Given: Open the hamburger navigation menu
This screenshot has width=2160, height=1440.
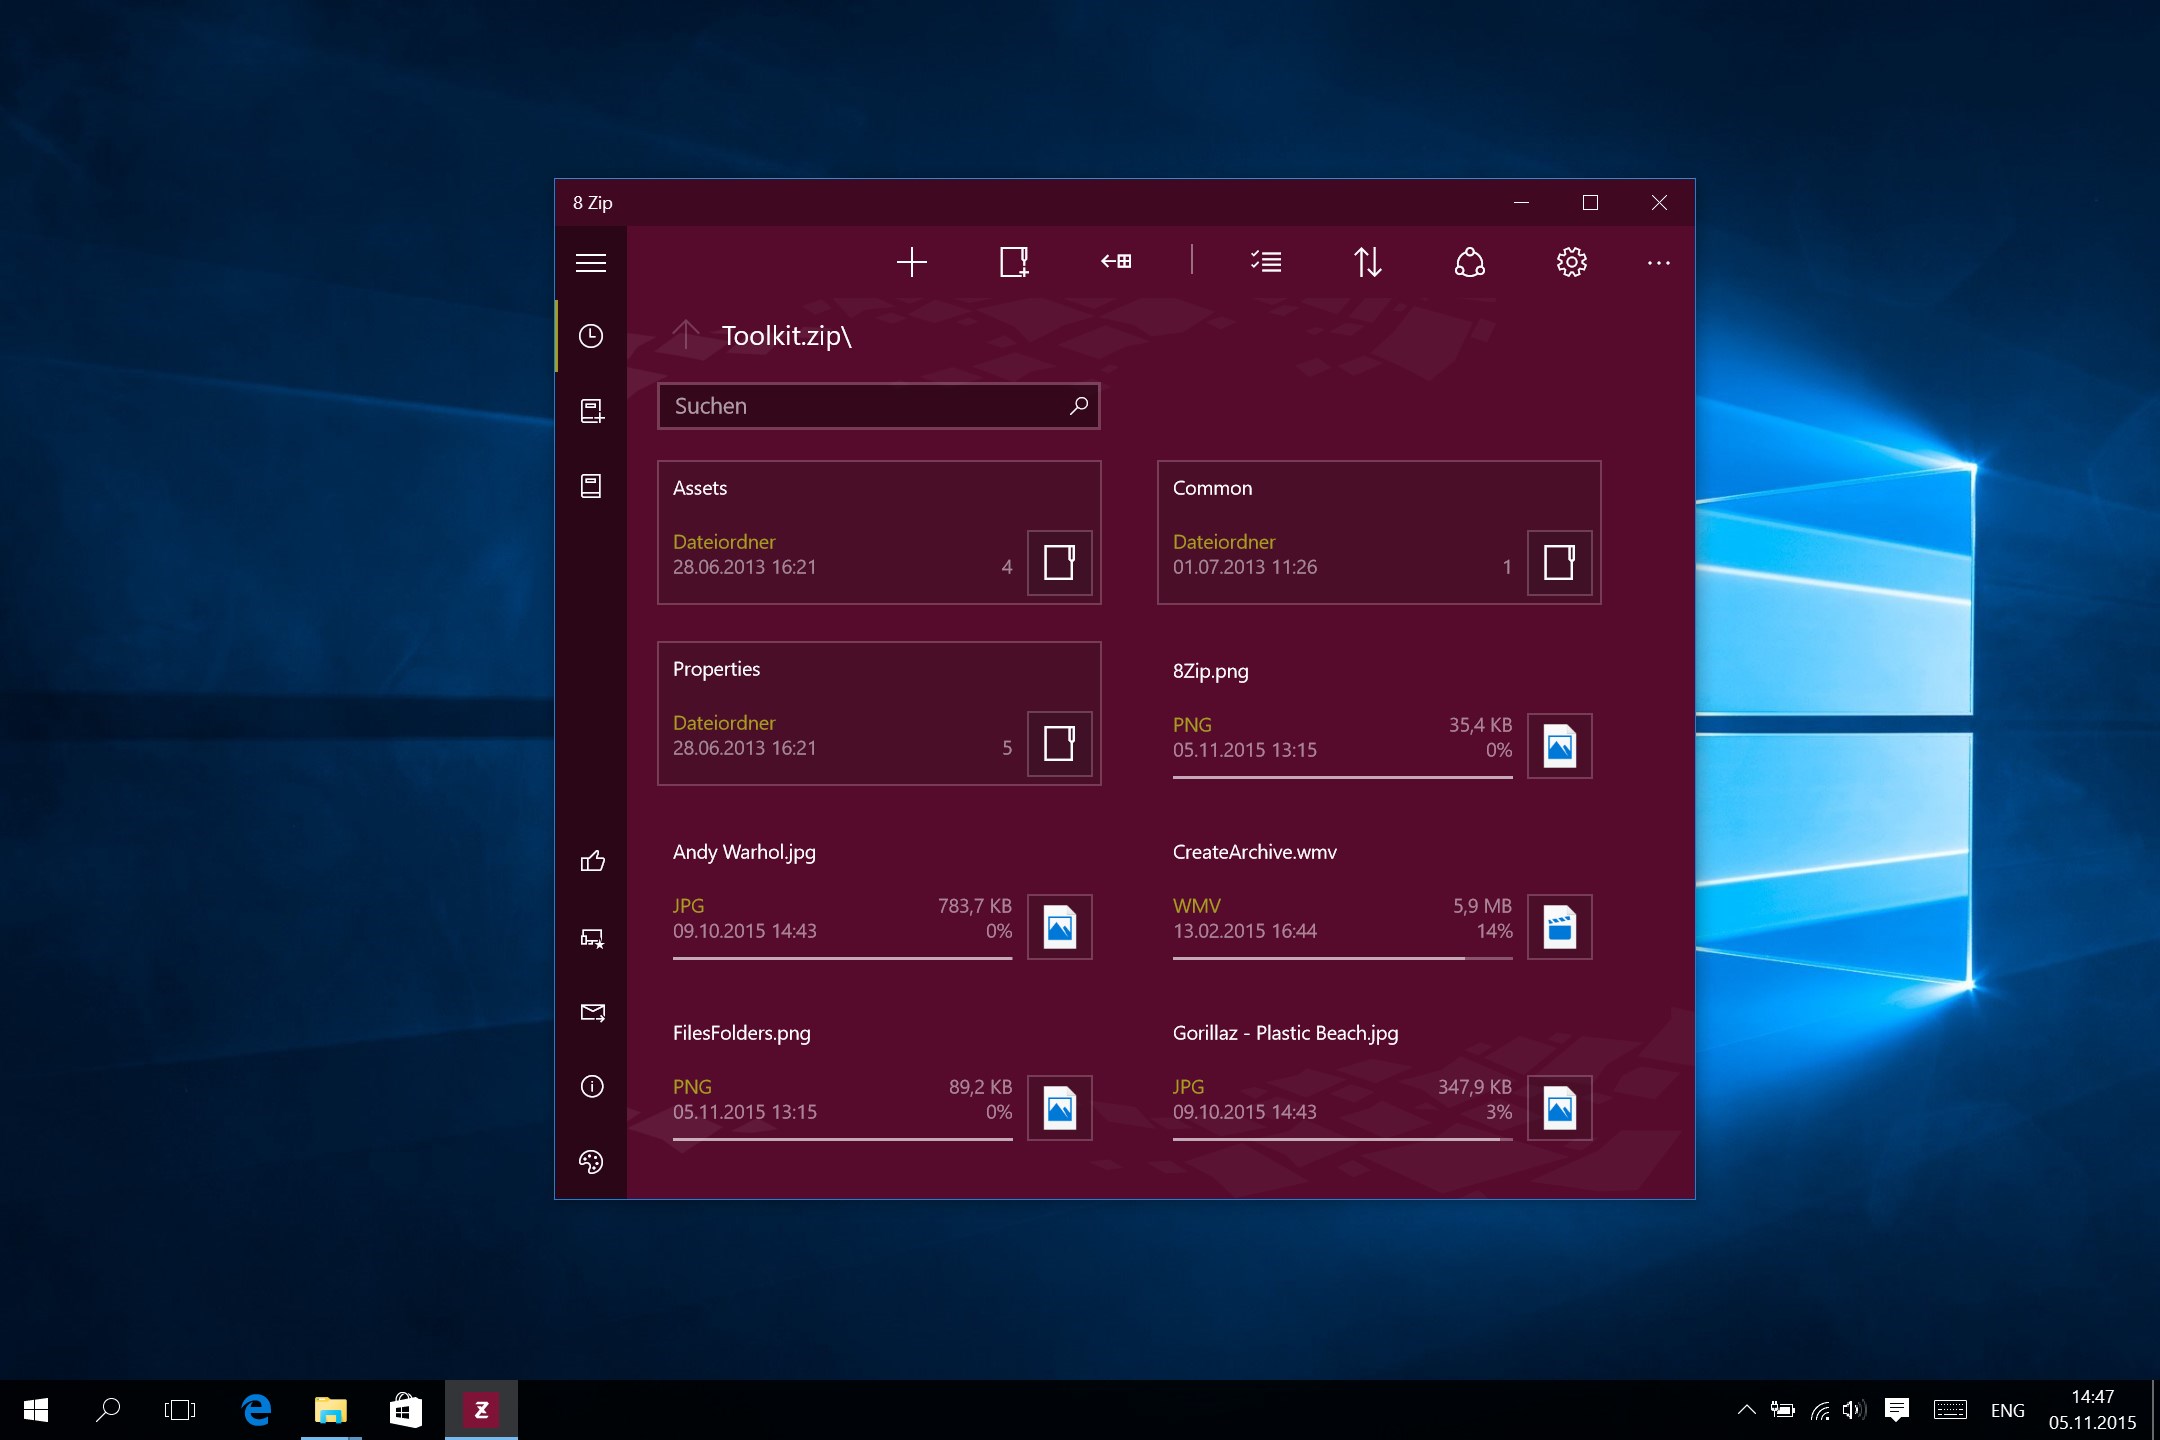Looking at the screenshot, I should [591, 262].
